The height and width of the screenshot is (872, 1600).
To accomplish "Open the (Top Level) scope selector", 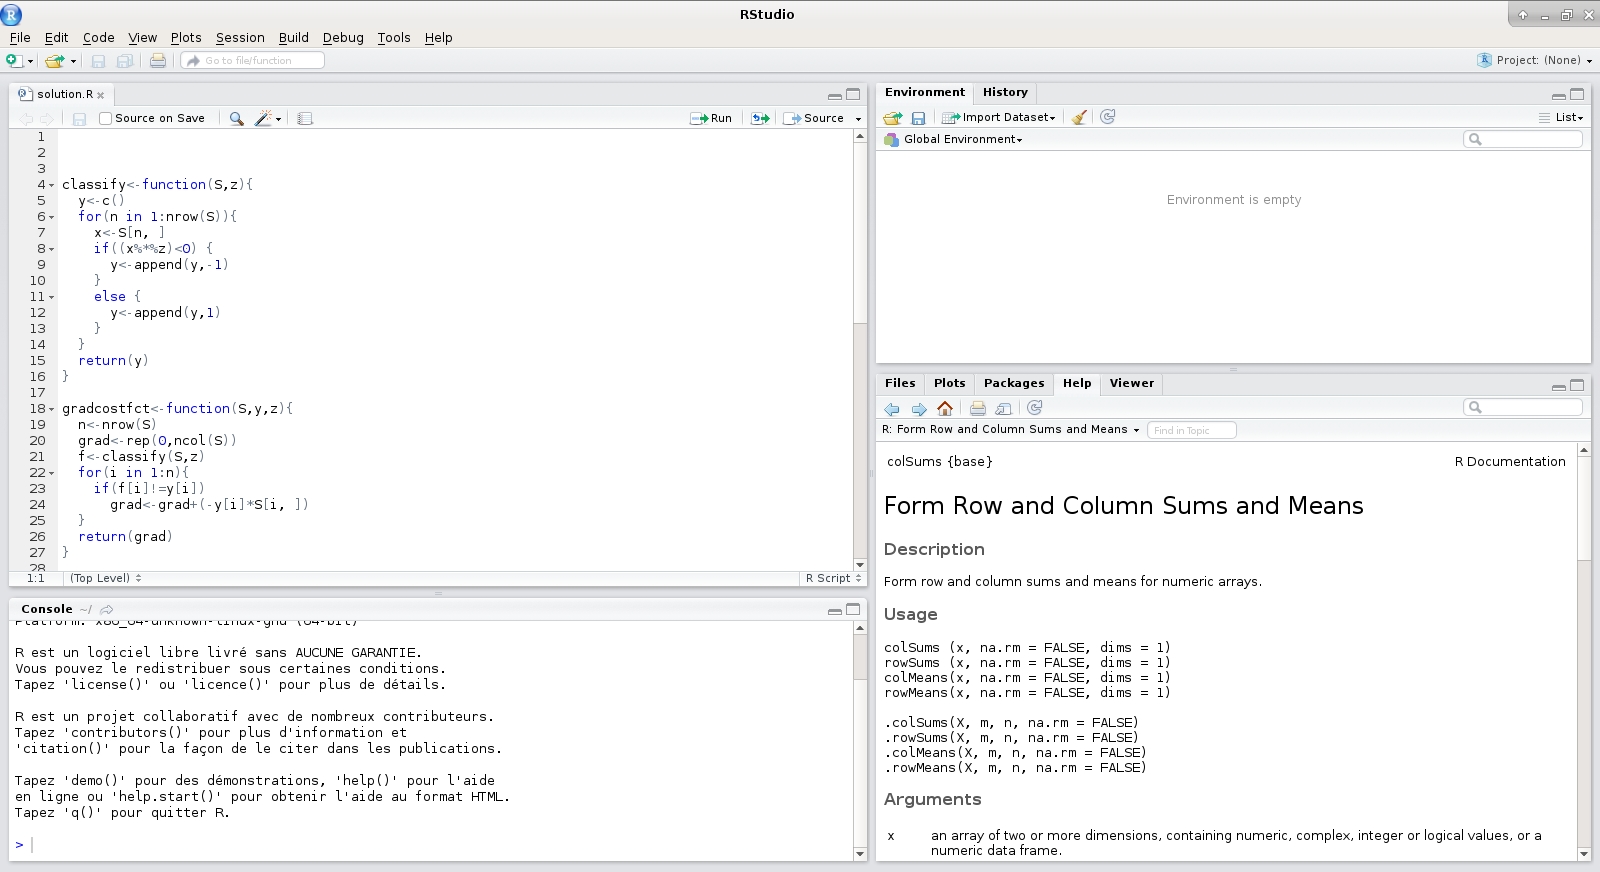I will (x=106, y=578).
